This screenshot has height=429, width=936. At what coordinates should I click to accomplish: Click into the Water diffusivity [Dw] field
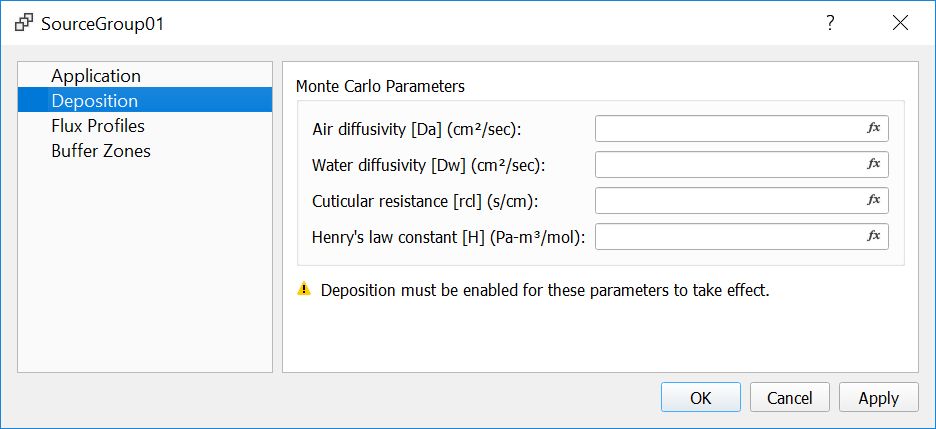tap(728, 164)
